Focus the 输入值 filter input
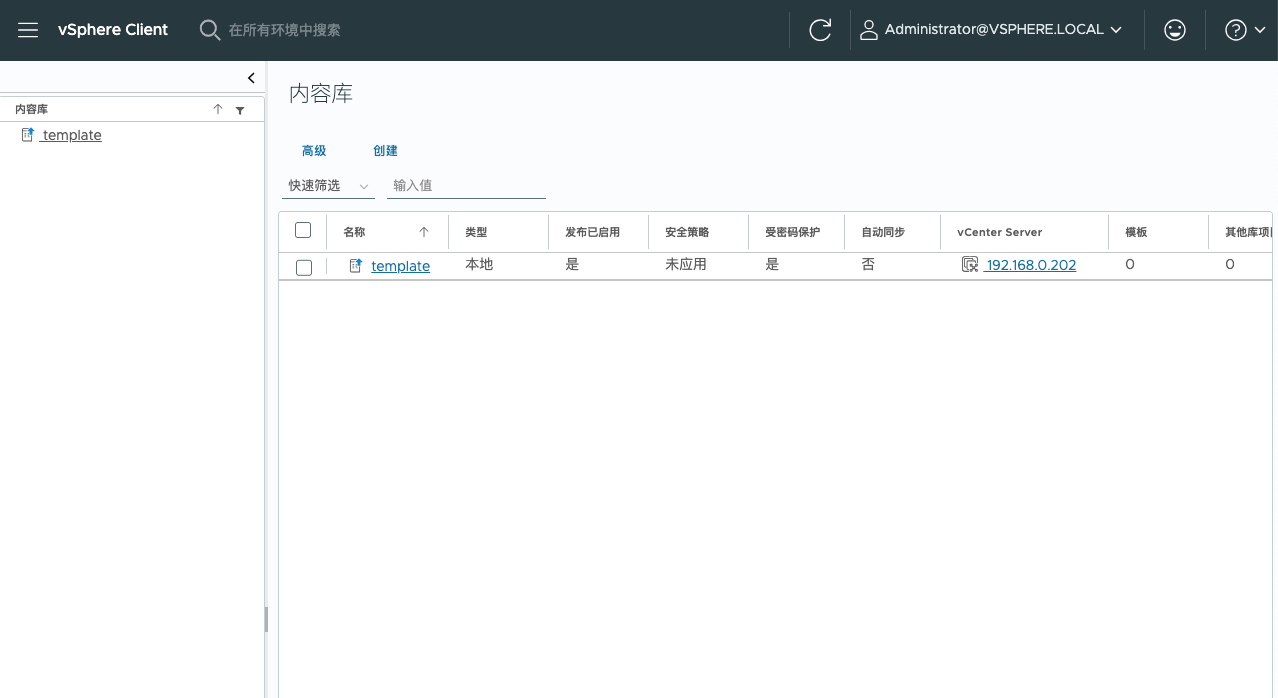 [466, 186]
